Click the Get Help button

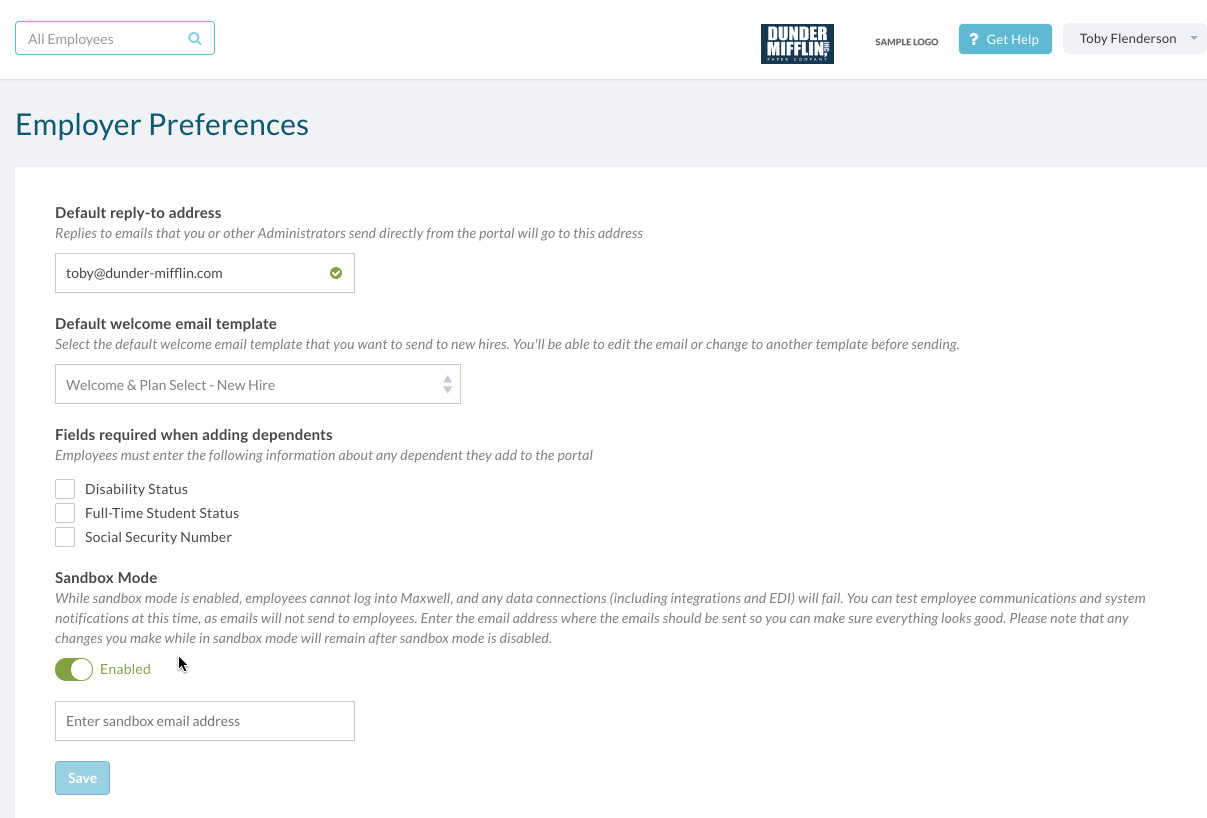pos(1005,39)
